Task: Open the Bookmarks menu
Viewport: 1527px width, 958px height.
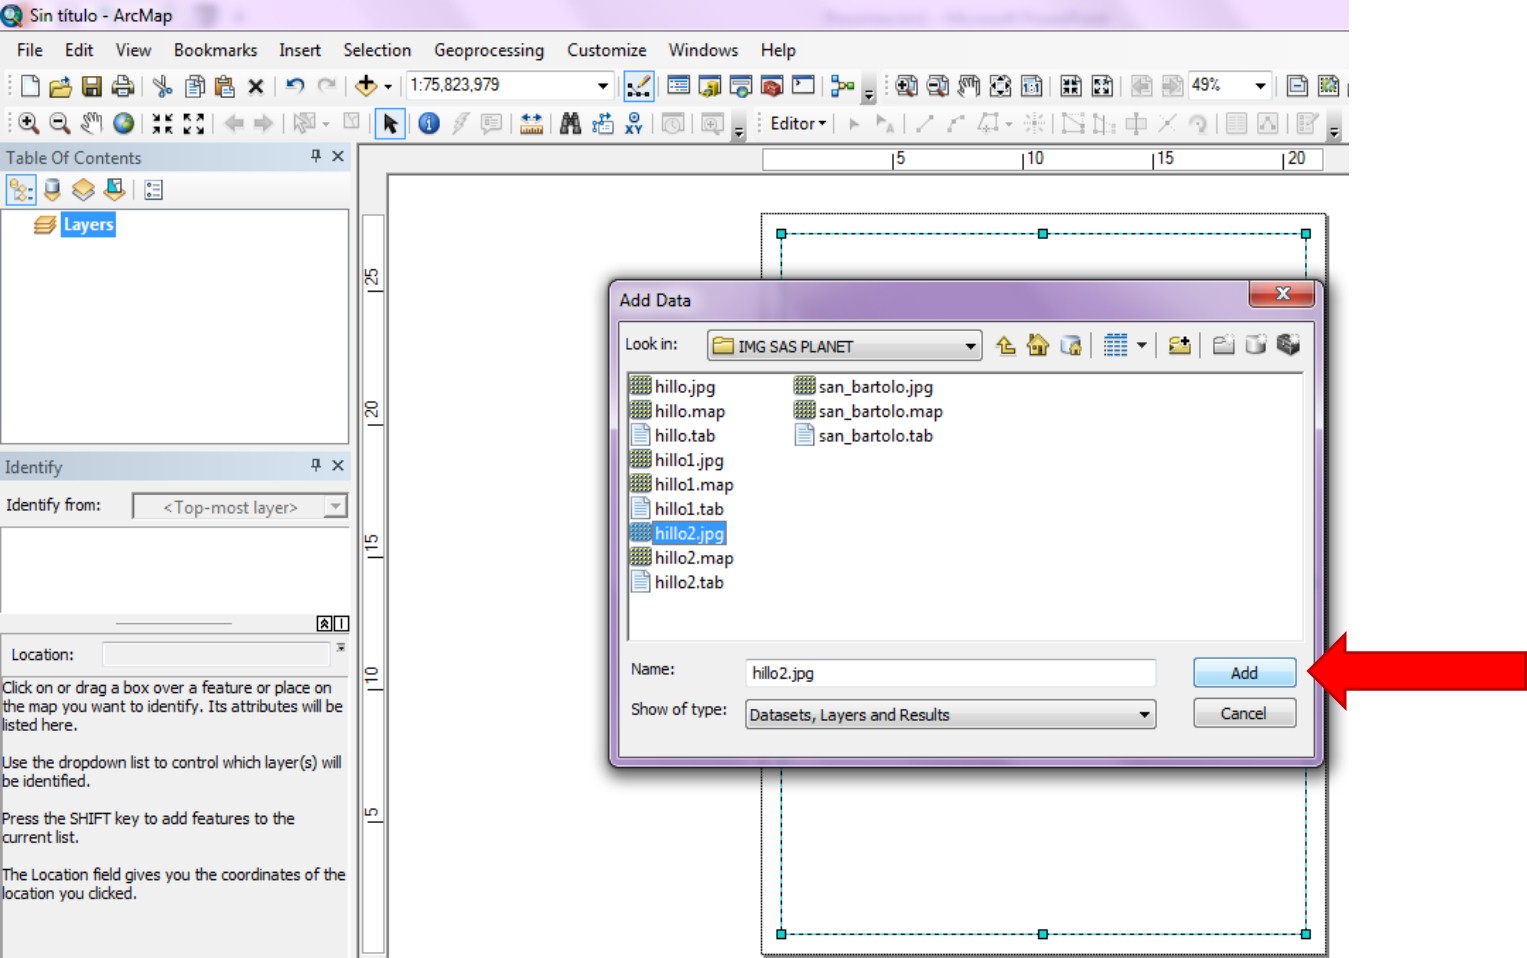Action: point(215,50)
